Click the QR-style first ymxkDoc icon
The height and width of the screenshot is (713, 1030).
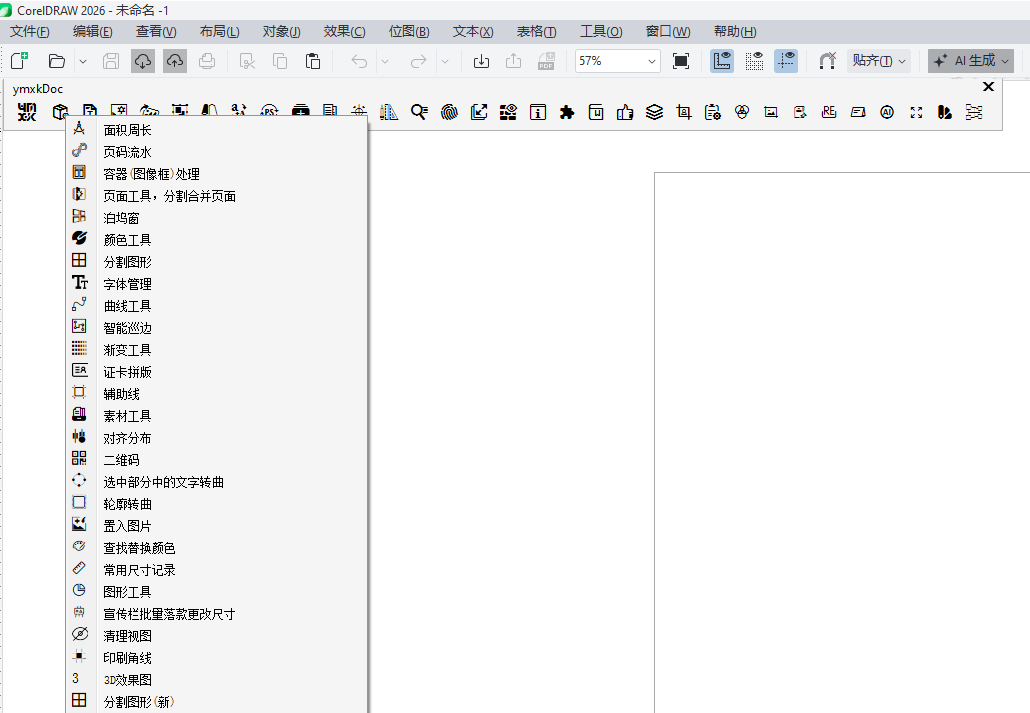point(27,112)
